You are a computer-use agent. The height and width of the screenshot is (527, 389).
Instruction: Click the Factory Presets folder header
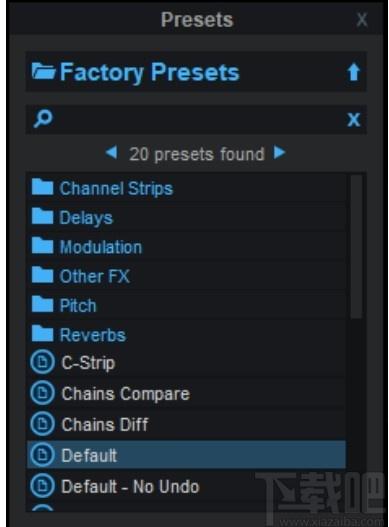196,72
